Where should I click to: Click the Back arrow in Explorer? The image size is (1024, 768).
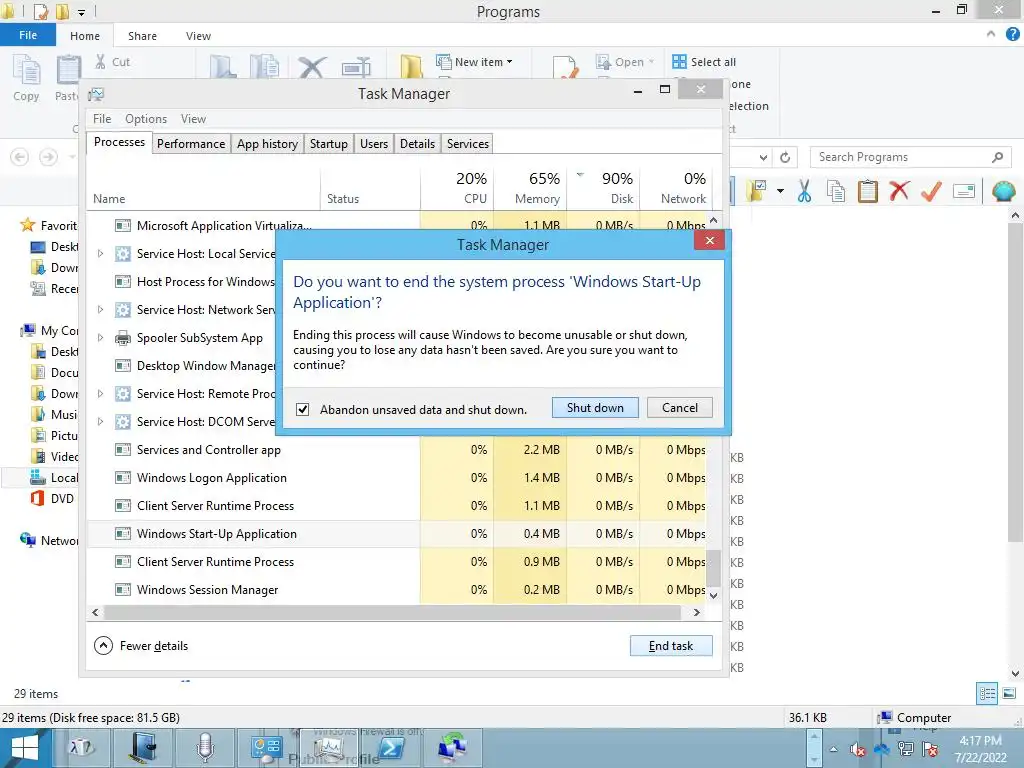(x=20, y=157)
